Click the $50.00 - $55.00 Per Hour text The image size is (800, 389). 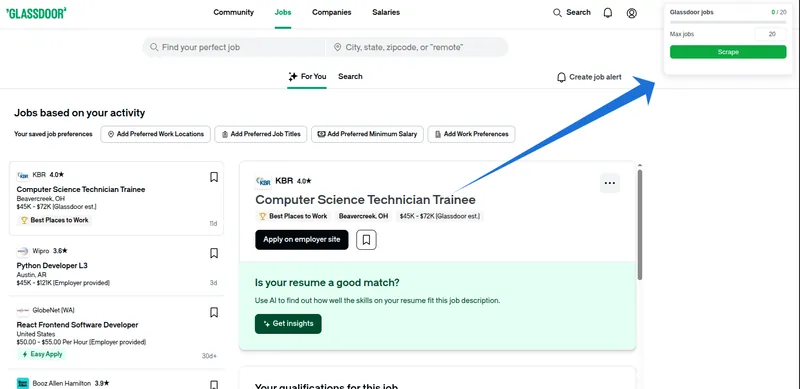pos(81,342)
